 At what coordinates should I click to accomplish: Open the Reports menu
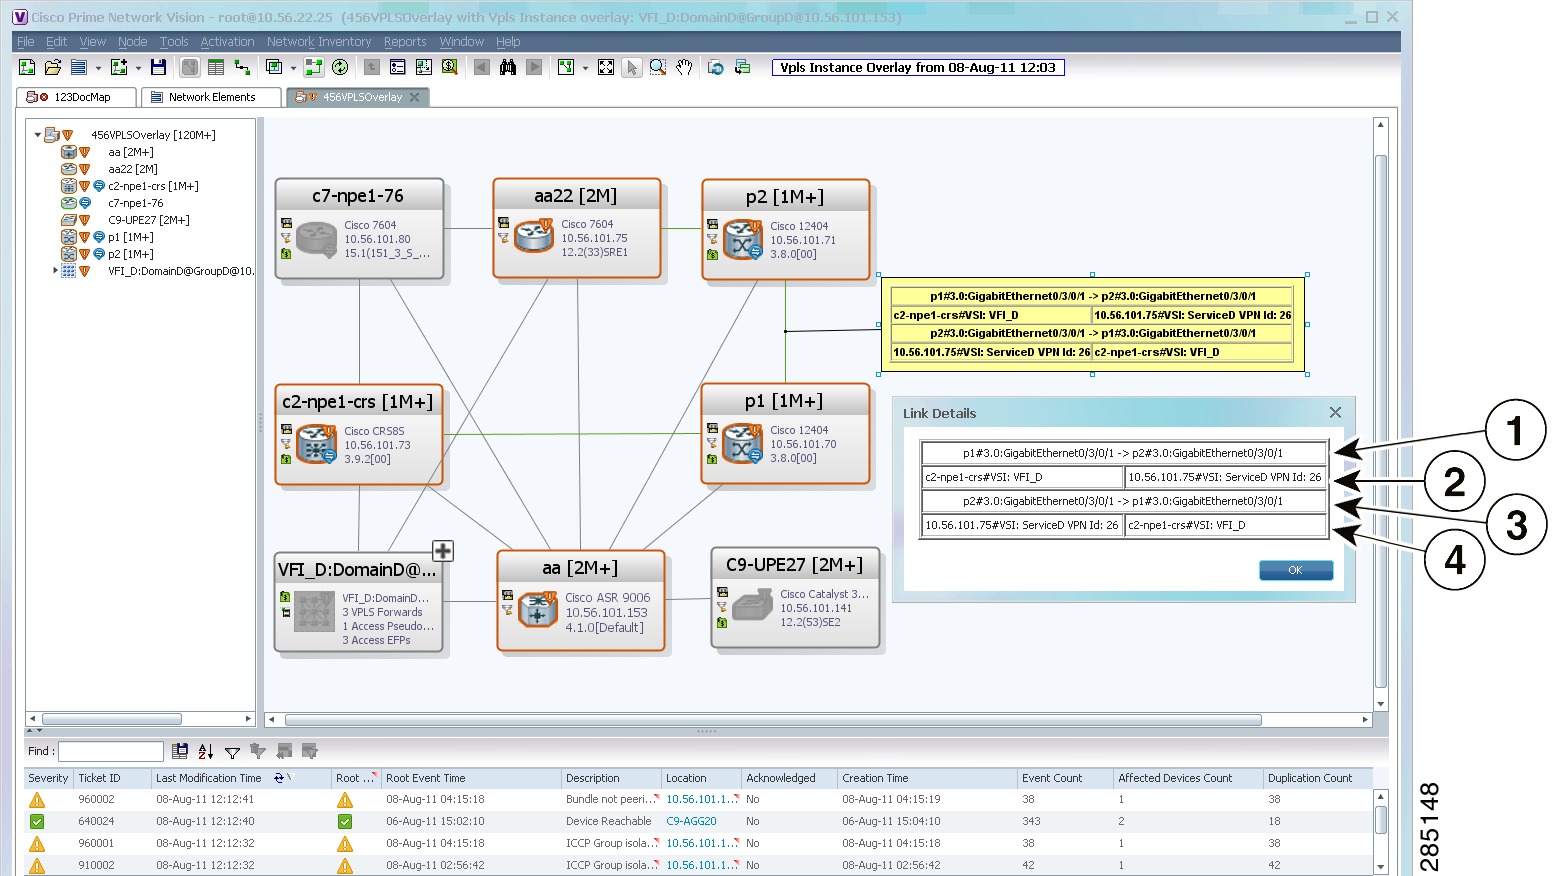405,42
